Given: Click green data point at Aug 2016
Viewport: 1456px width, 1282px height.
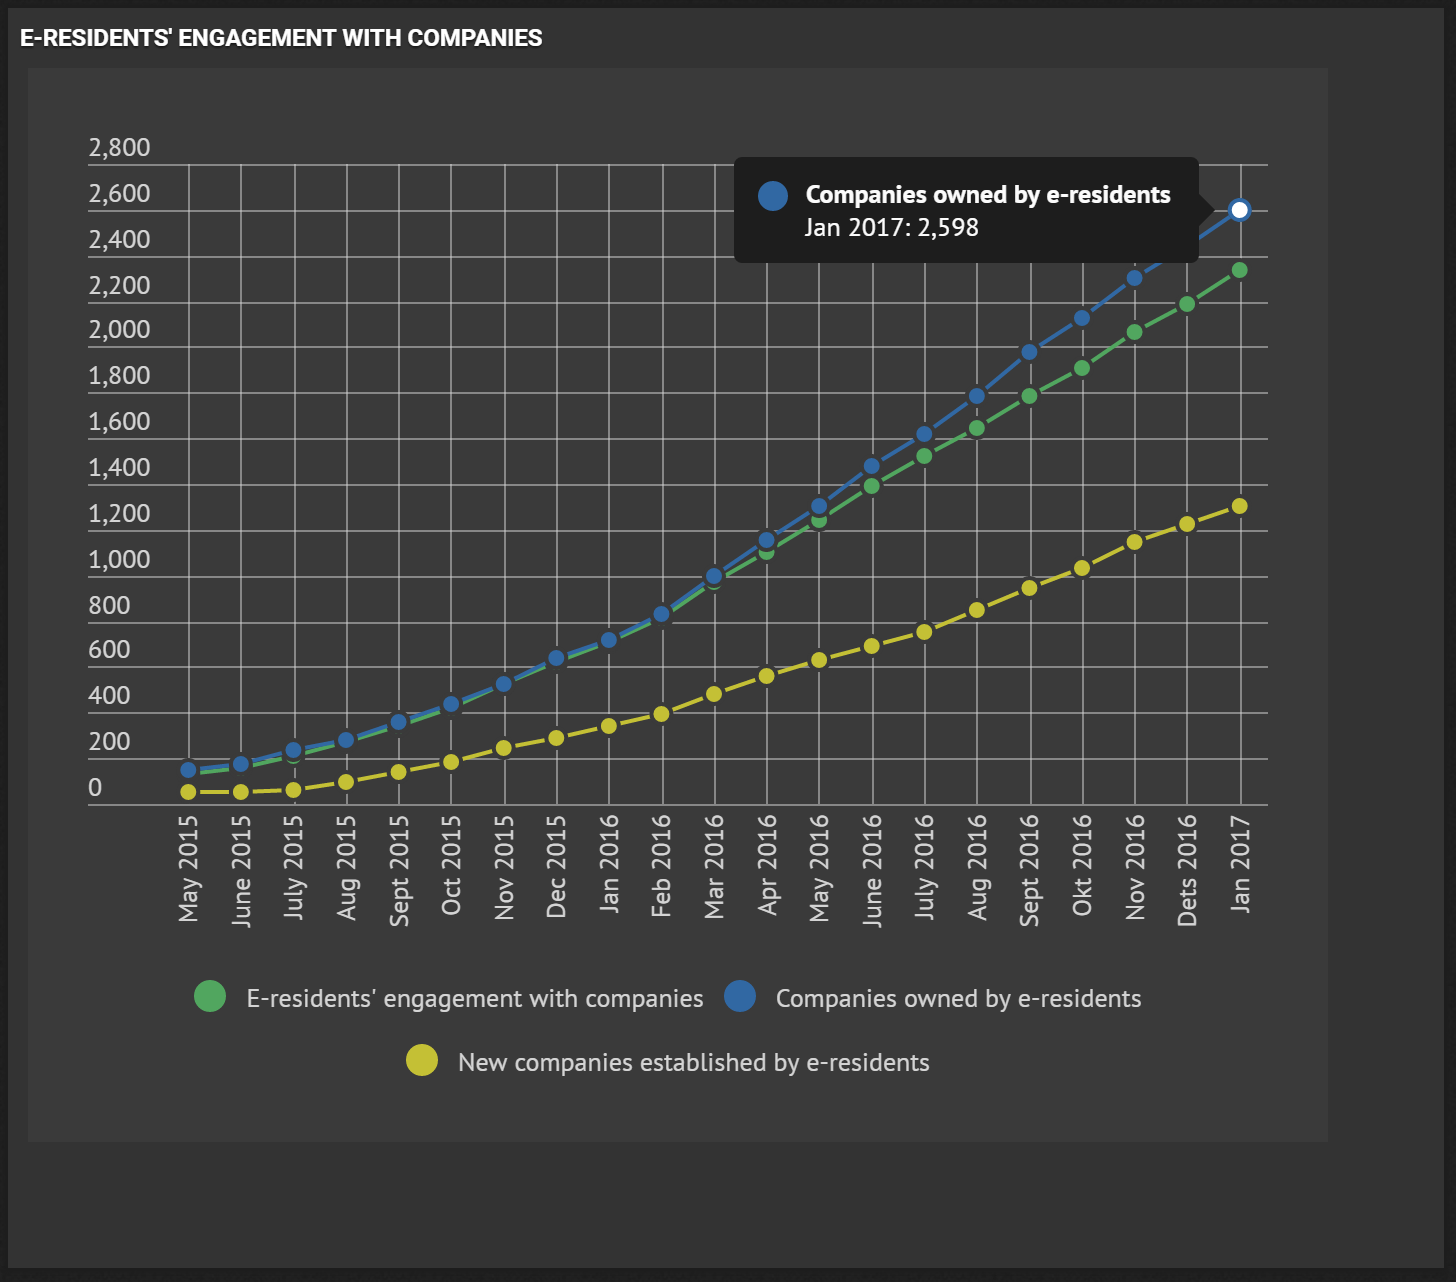Looking at the screenshot, I should [977, 428].
